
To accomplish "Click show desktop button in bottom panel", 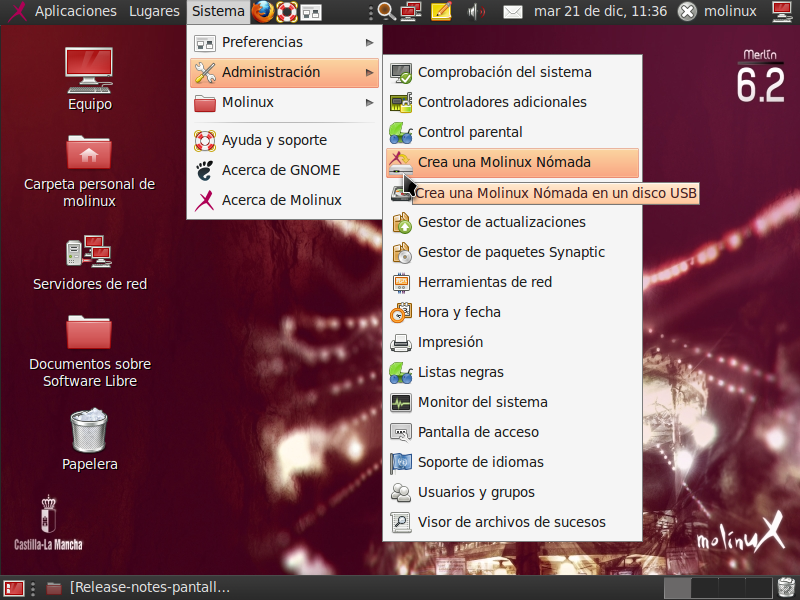I will [x=14, y=588].
